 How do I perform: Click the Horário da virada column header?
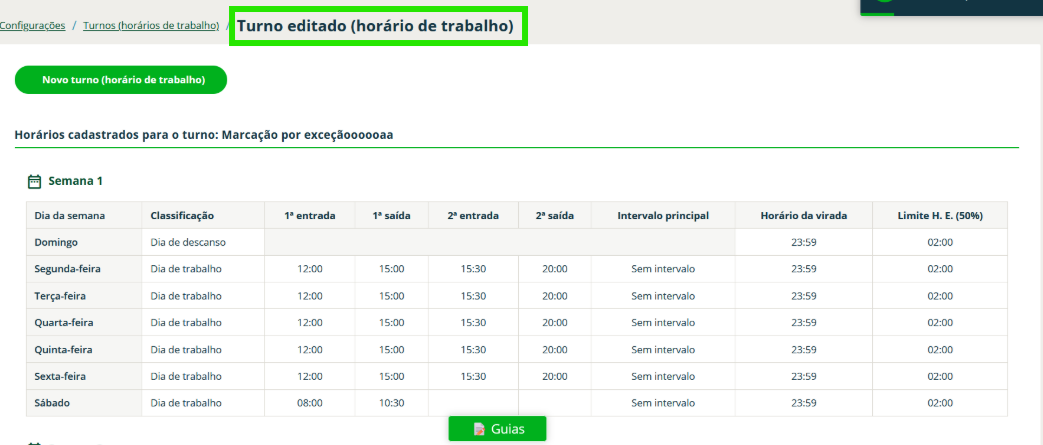pos(804,215)
